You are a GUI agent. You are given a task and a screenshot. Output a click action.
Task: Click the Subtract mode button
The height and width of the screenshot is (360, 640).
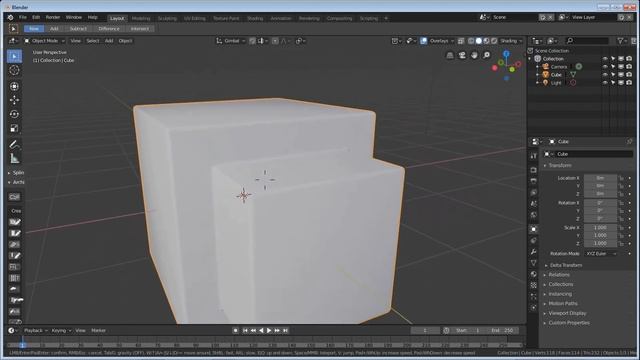[x=78, y=29]
